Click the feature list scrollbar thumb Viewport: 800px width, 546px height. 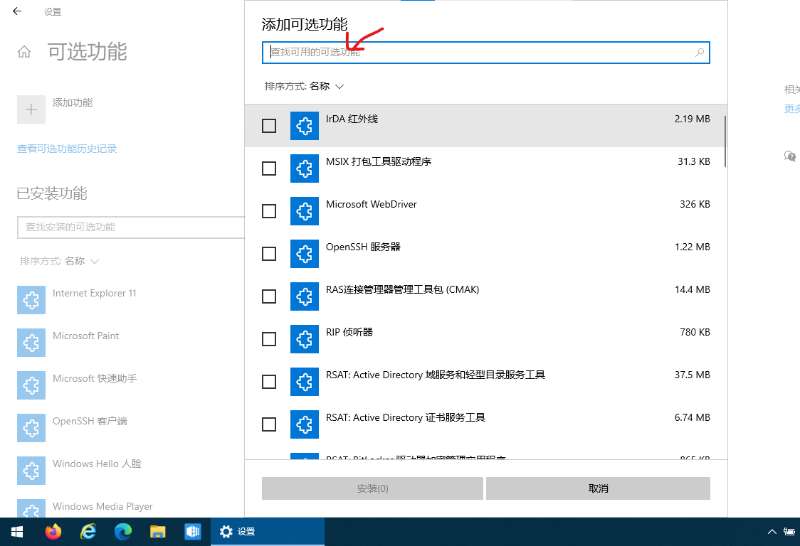[x=724, y=142]
